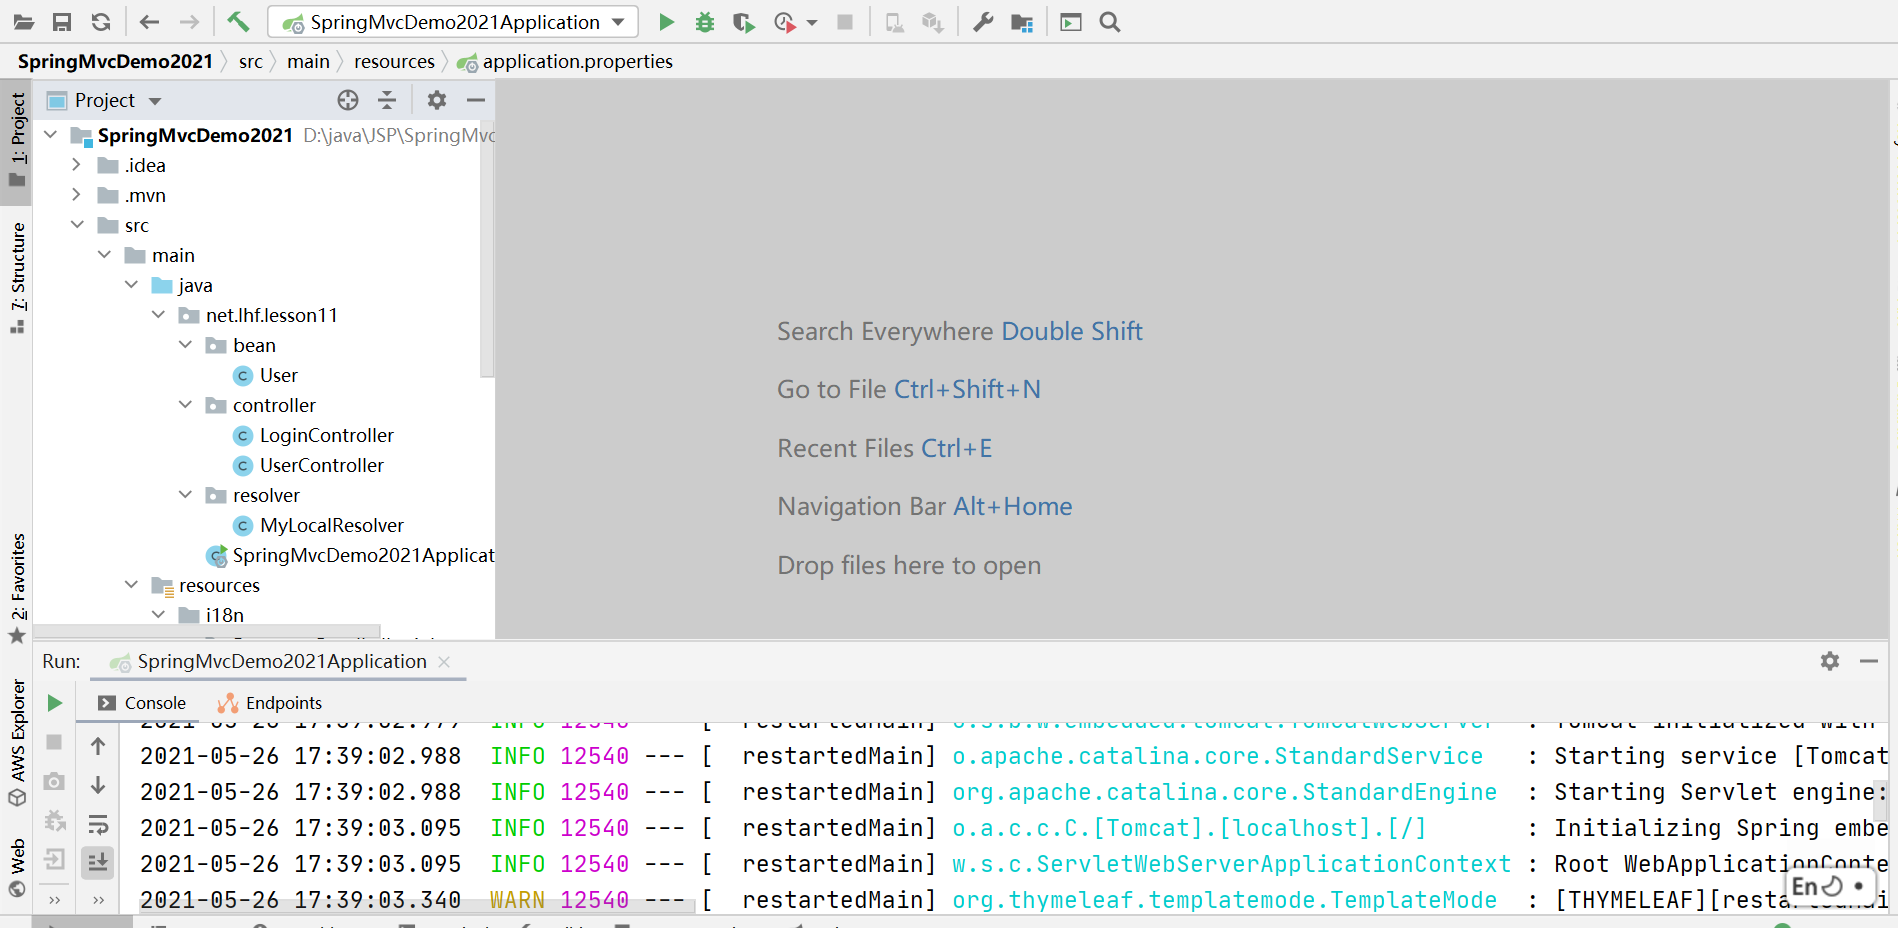Build project with the green hammer icon
Viewport: 1898px width, 928px height.
(238, 22)
